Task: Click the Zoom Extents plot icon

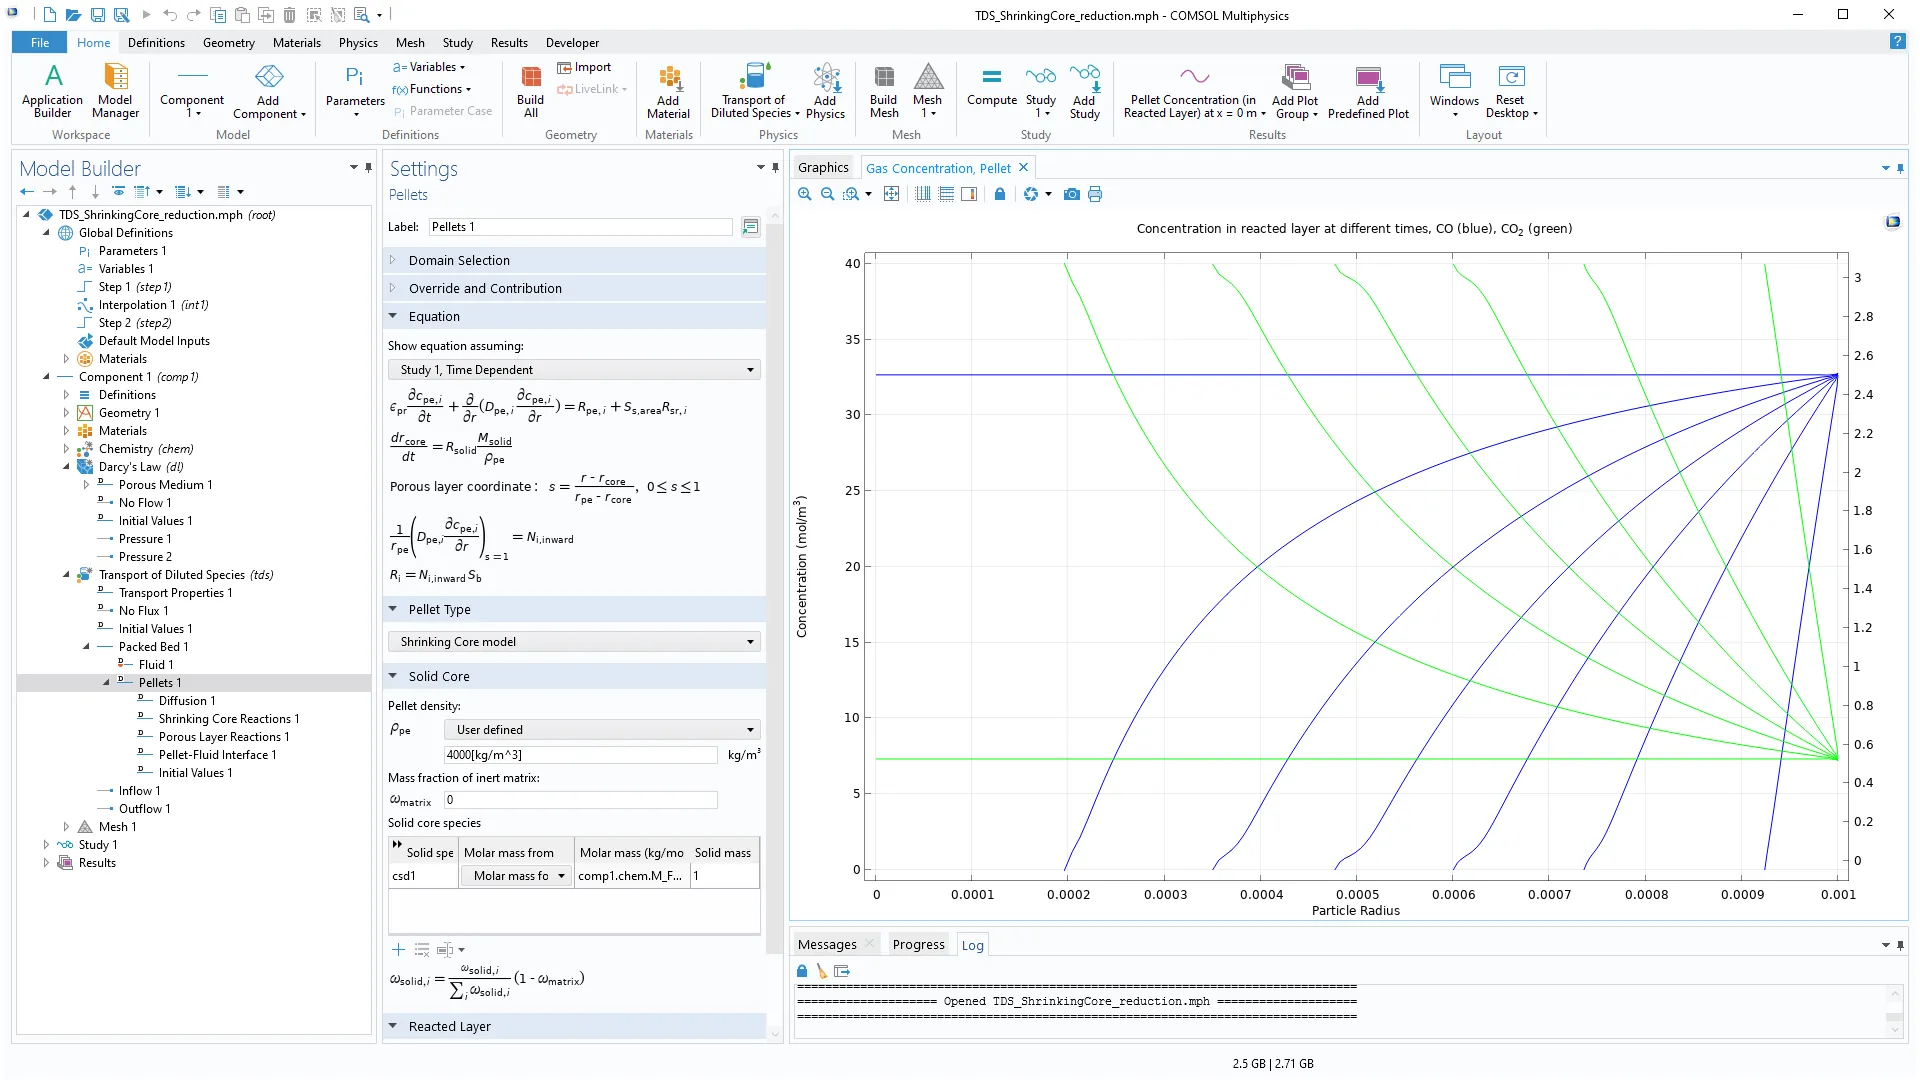Action: click(891, 194)
